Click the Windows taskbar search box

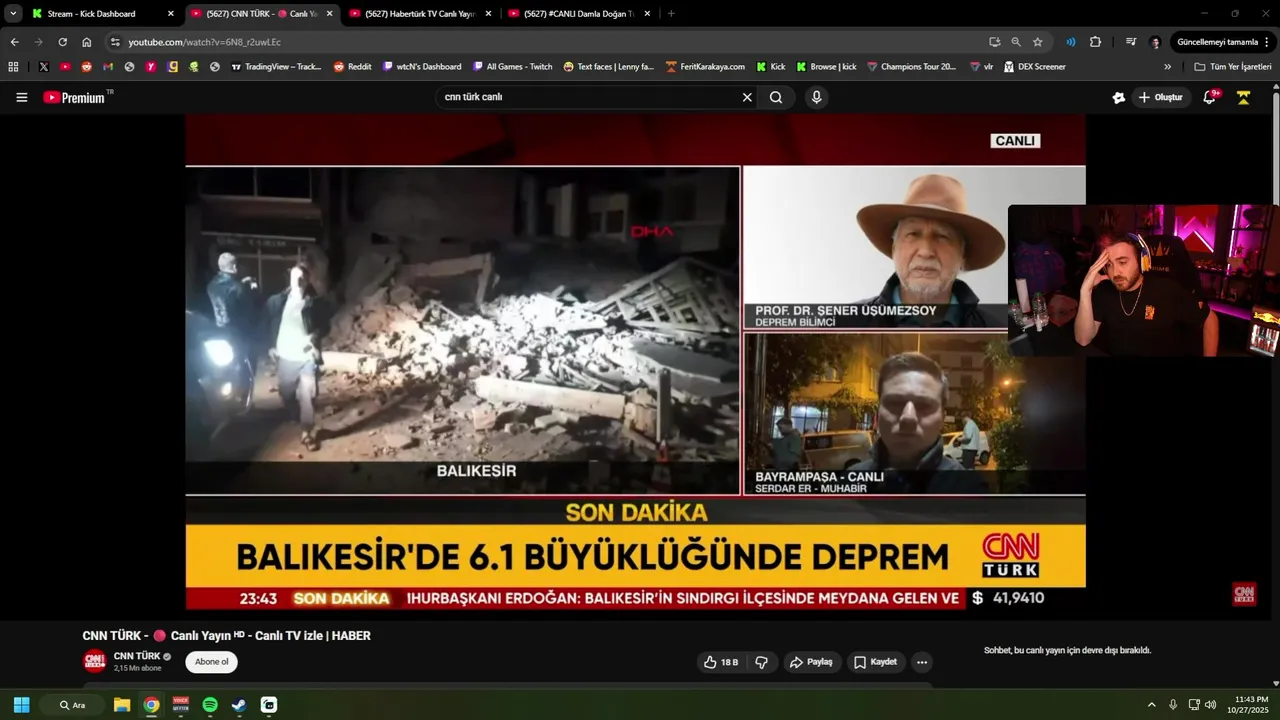[73, 705]
